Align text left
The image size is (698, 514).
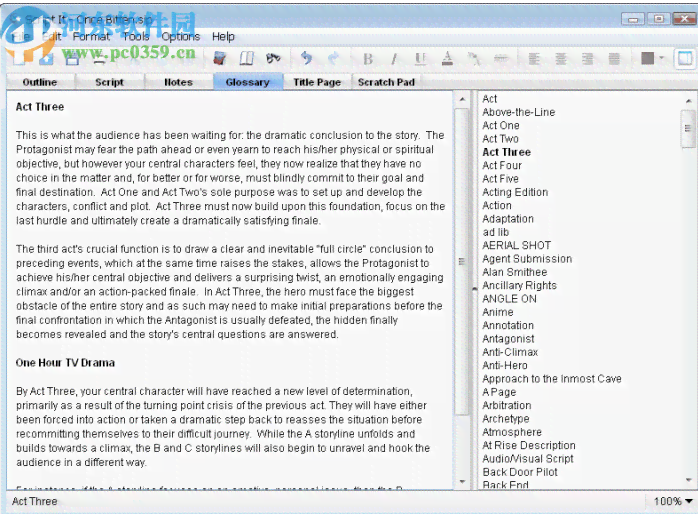534,59
